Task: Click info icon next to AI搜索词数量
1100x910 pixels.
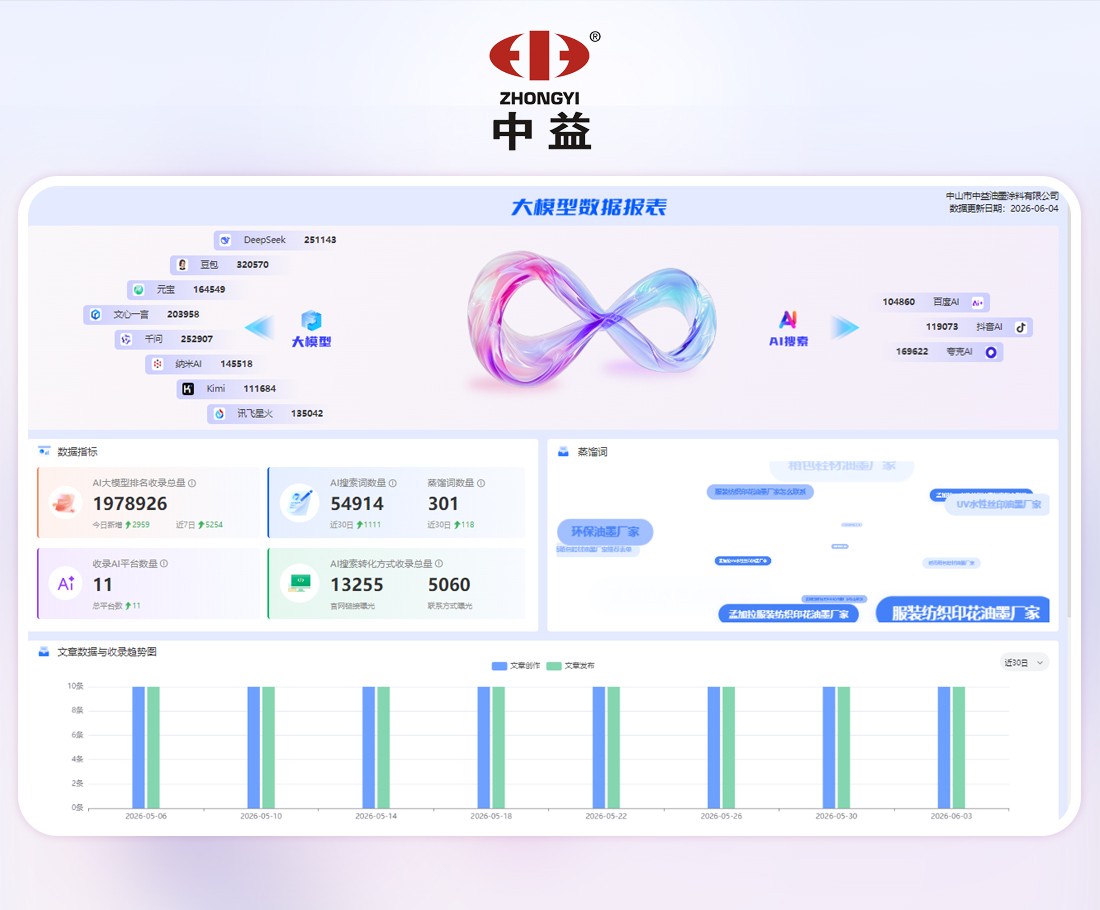Action: (x=393, y=483)
